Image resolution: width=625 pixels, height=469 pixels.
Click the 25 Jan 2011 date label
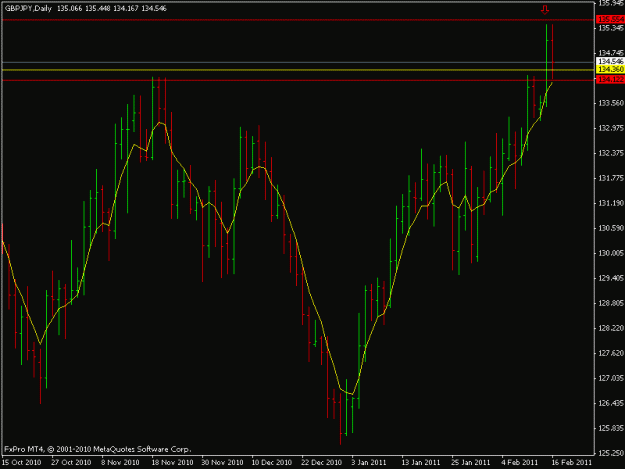pos(470,463)
